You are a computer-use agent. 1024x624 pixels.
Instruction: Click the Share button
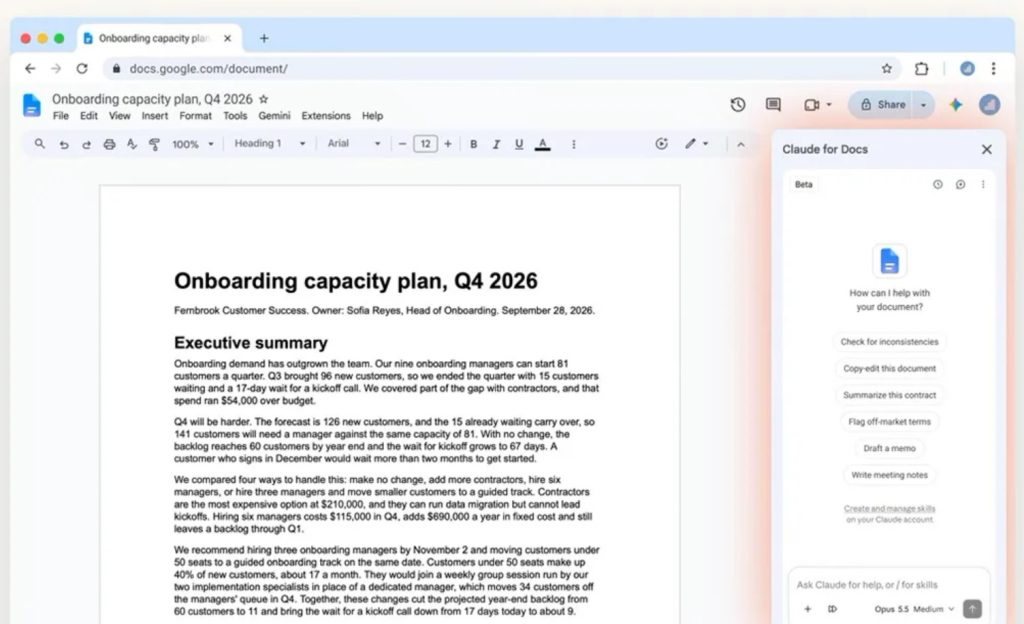882,104
